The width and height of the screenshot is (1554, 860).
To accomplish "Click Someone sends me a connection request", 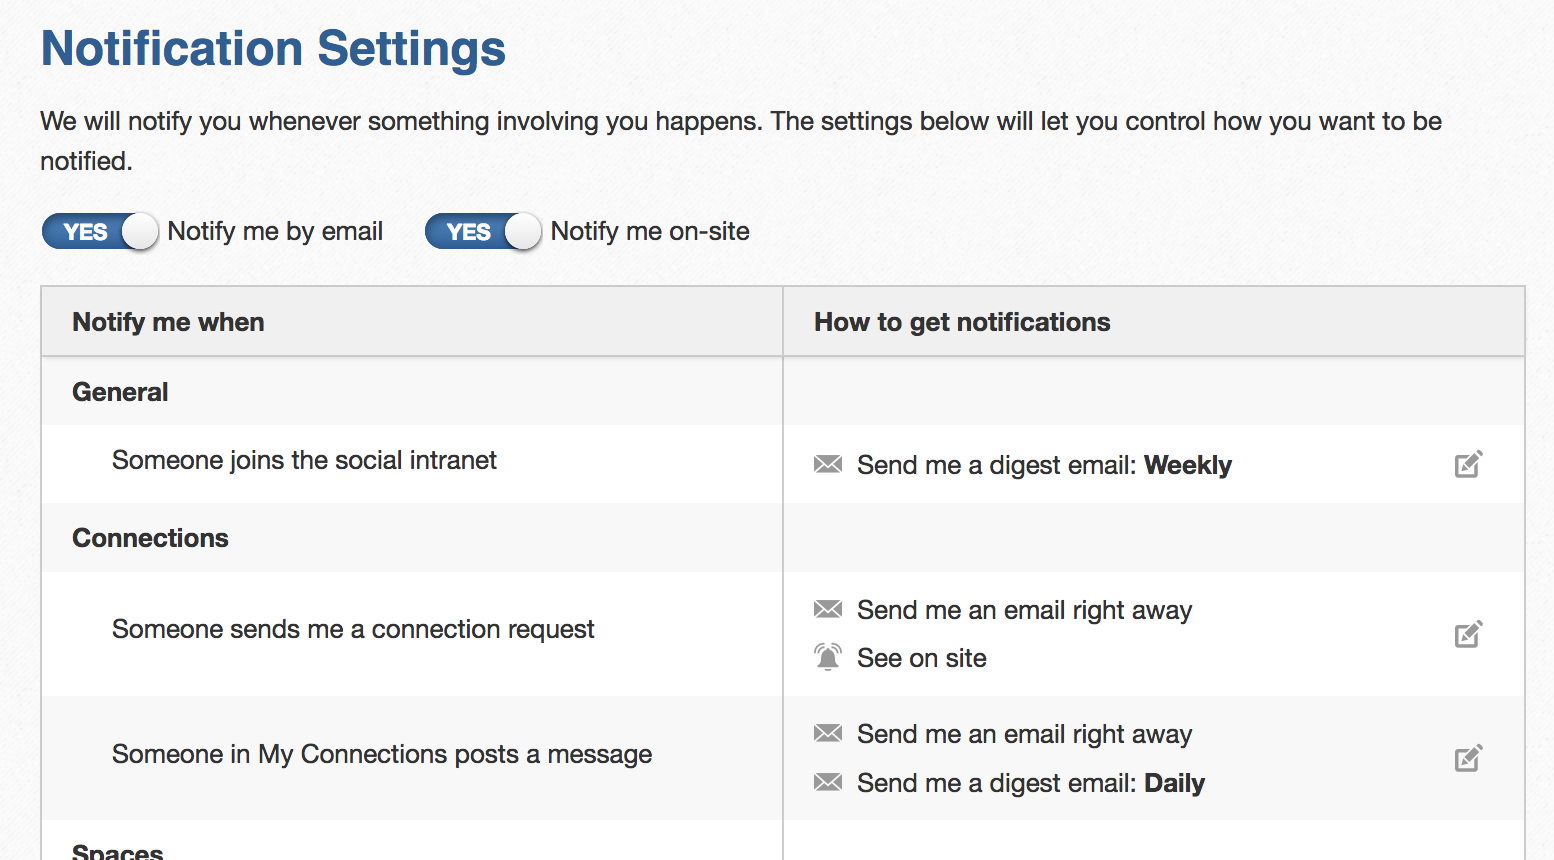I will (353, 629).
